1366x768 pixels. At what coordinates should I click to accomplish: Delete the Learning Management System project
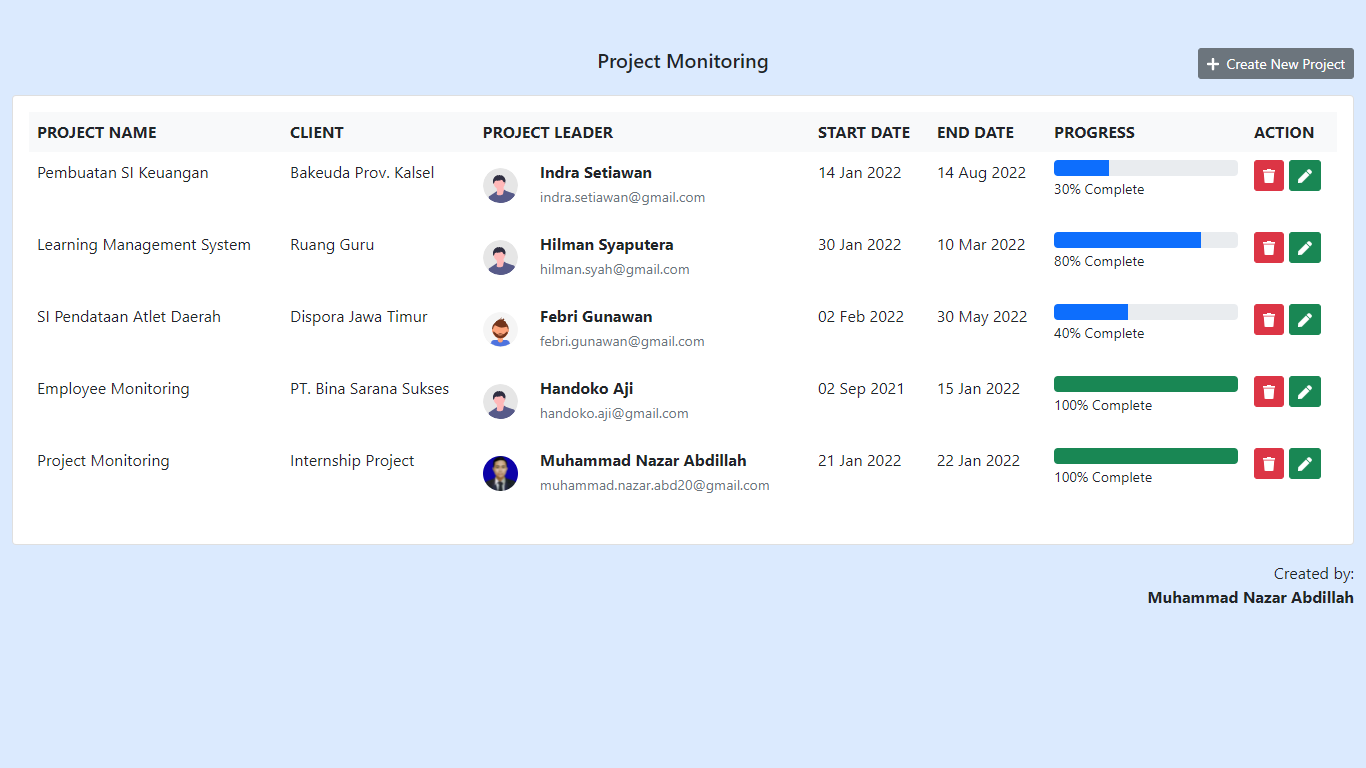coord(1268,247)
